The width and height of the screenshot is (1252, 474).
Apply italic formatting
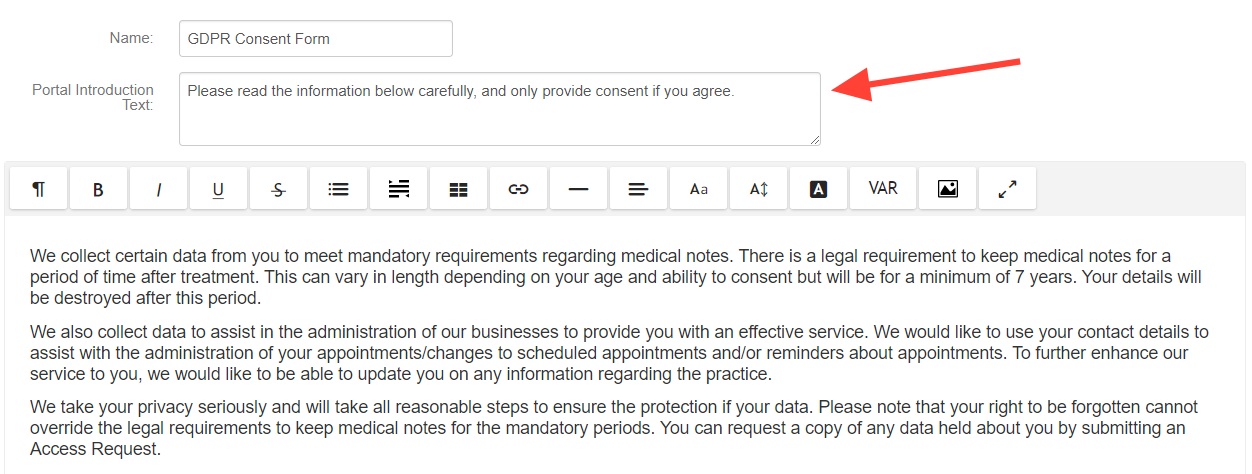[158, 189]
